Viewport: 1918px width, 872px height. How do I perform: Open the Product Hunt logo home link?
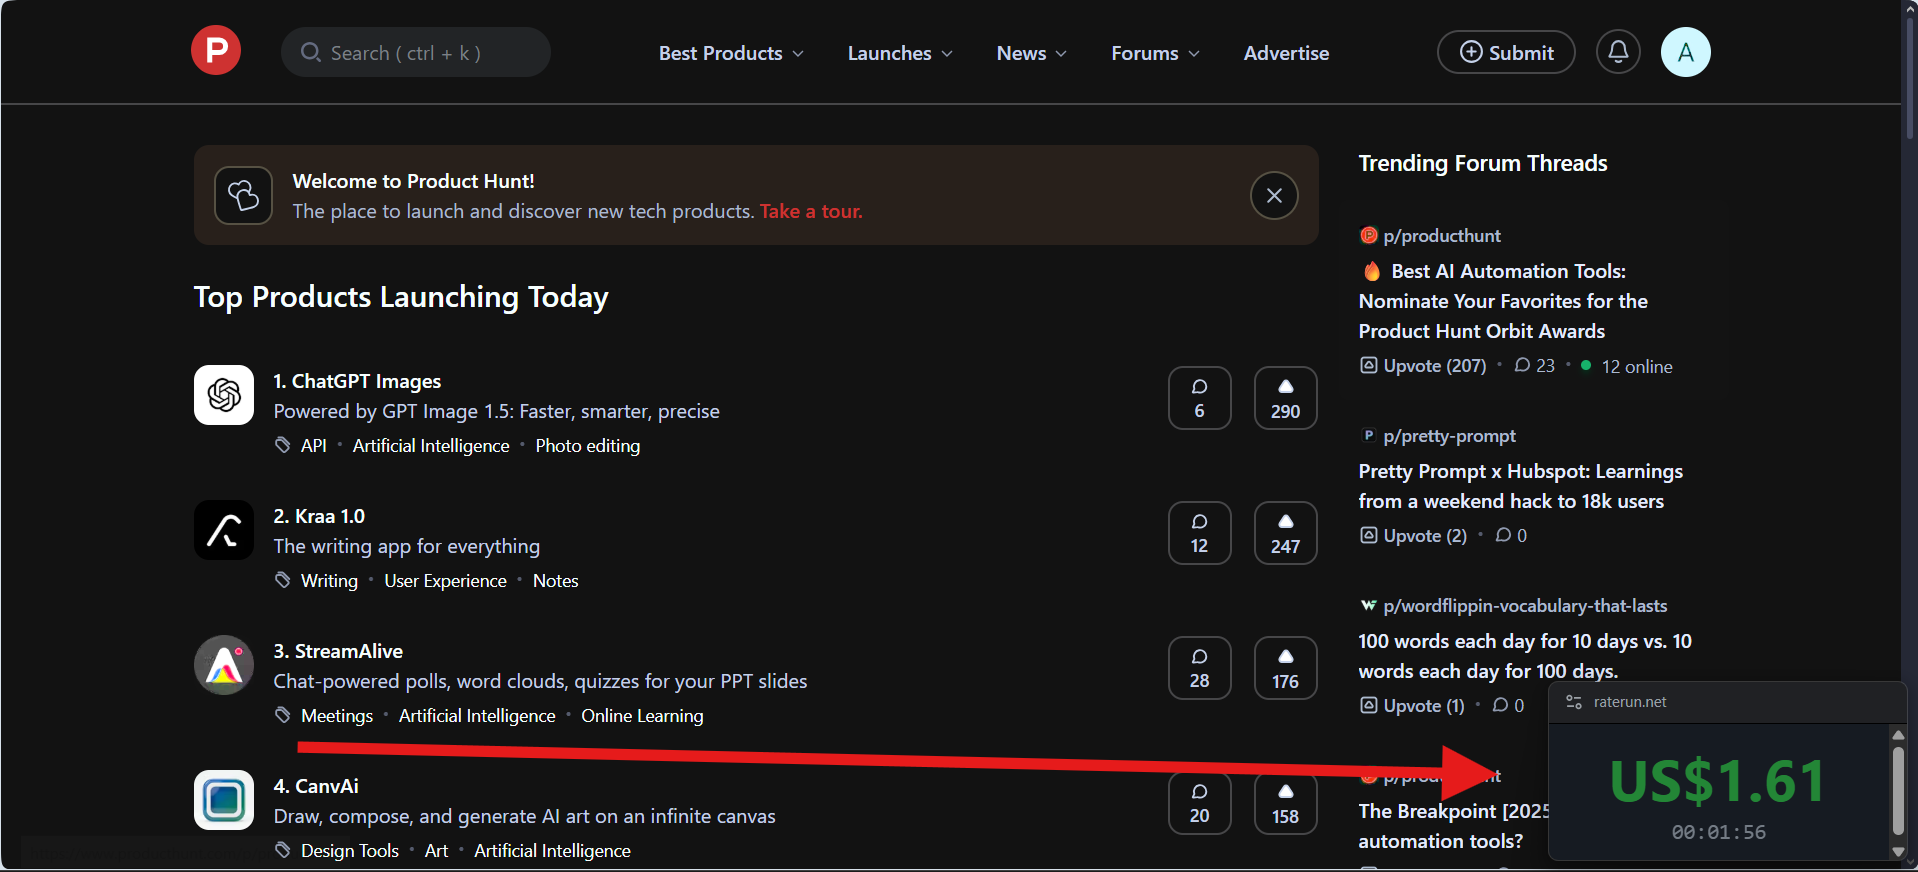(x=216, y=51)
